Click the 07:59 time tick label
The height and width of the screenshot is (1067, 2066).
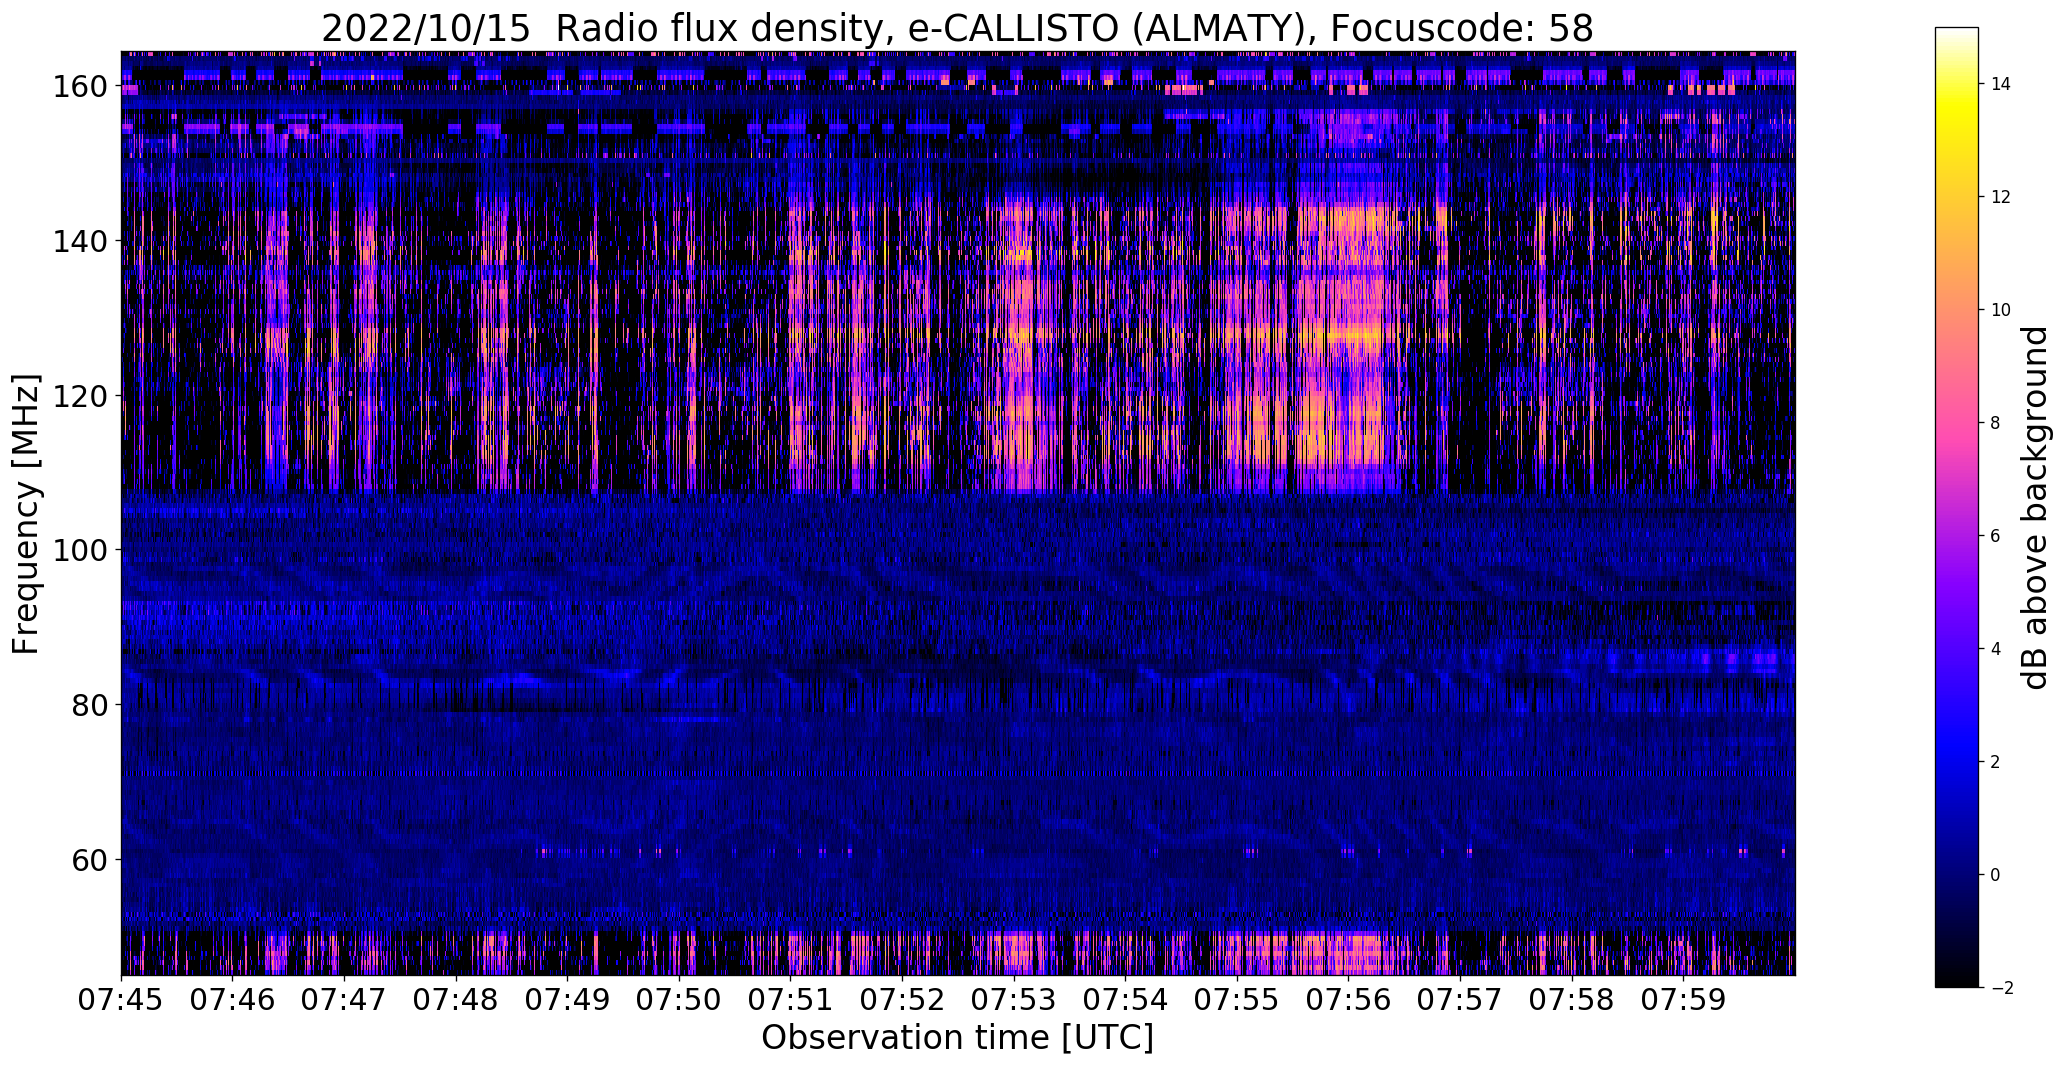tap(1685, 999)
